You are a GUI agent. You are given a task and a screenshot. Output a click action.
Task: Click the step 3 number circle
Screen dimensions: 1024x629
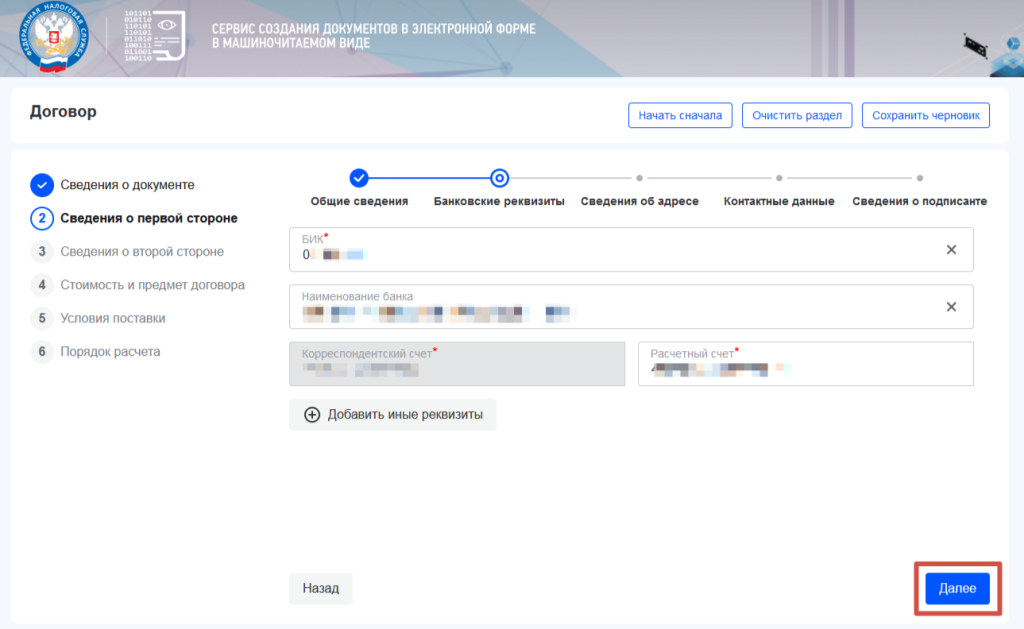42,251
